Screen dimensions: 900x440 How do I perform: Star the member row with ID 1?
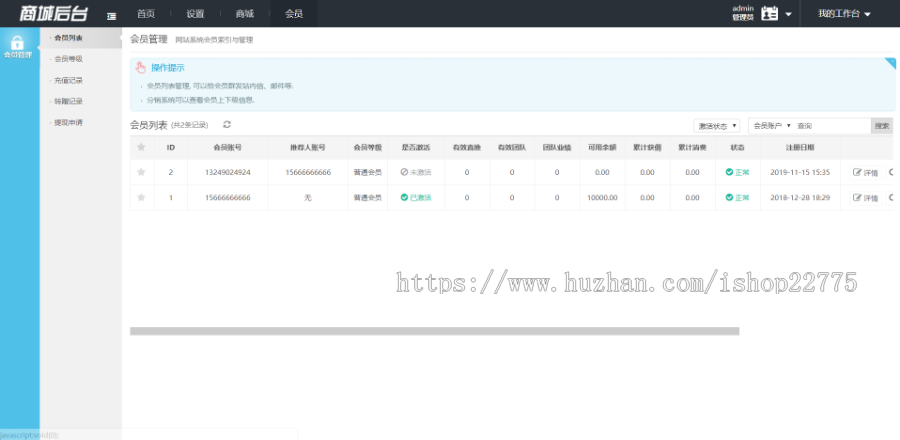tap(141, 197)
